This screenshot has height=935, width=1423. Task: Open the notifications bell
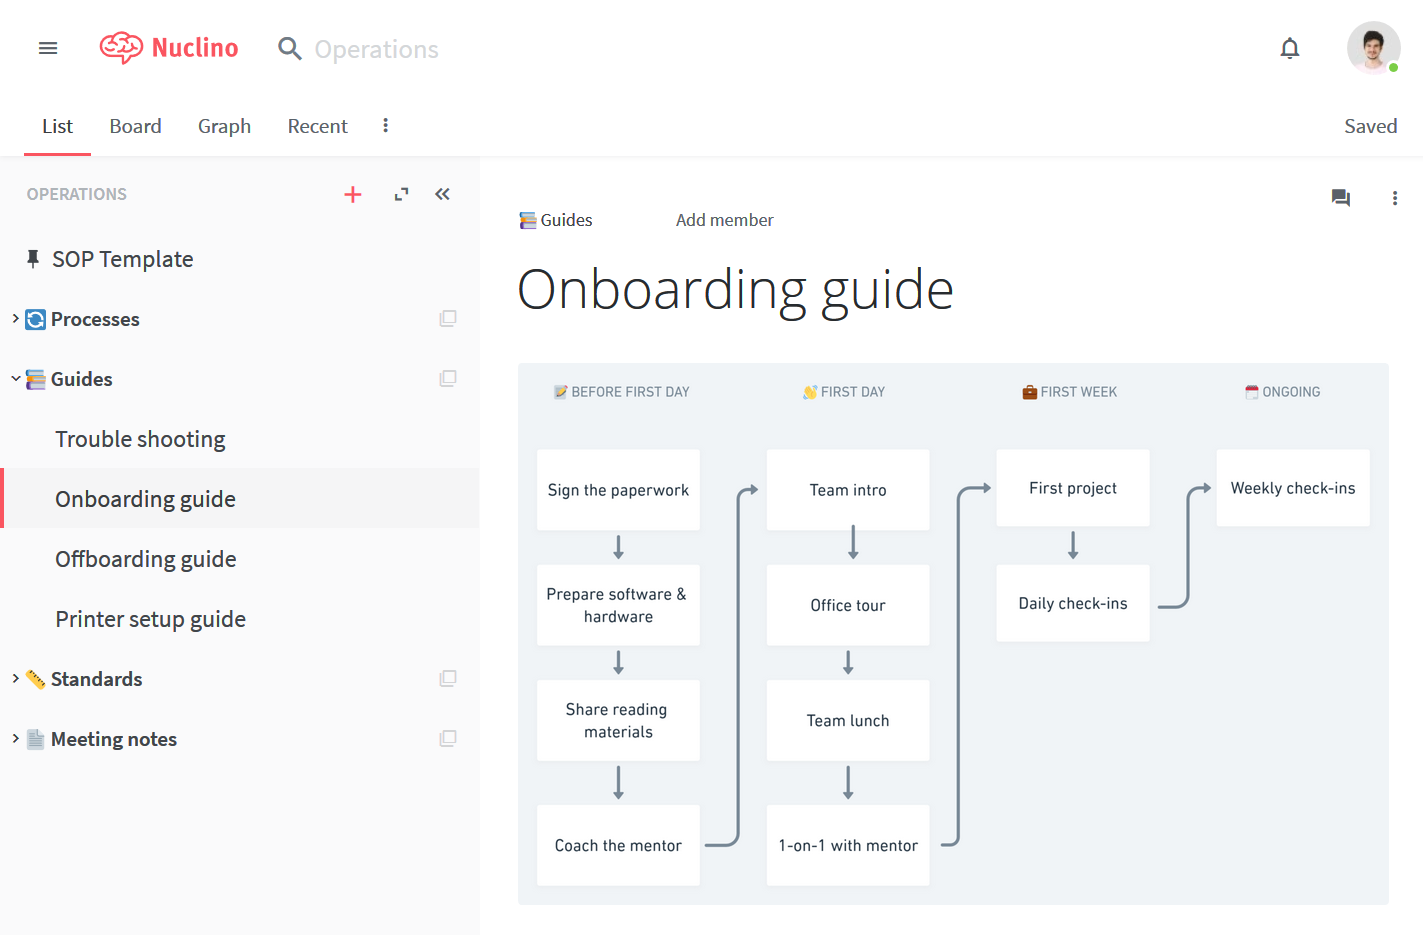[x=1289, y=47]
